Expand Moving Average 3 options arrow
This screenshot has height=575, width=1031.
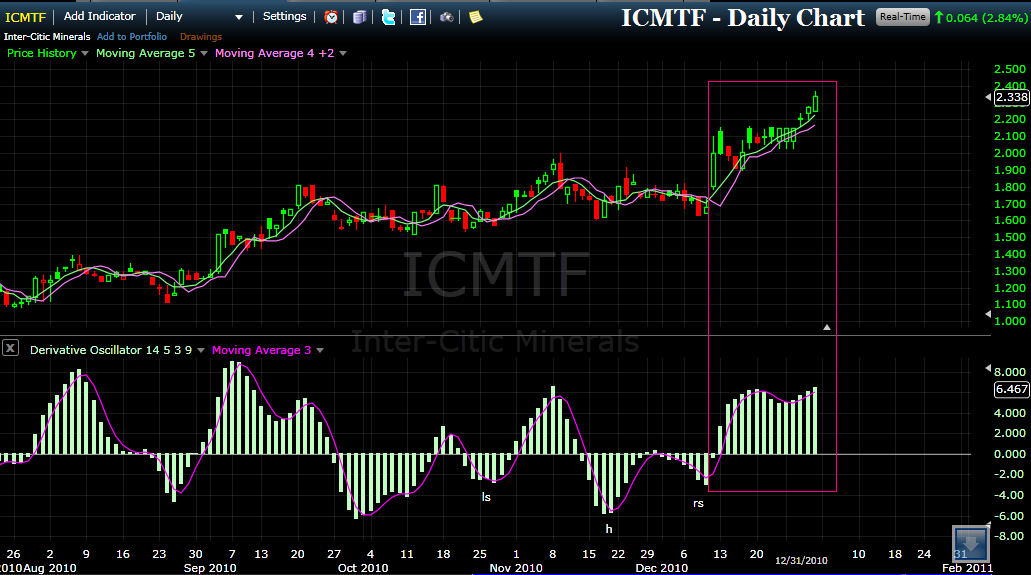320,350
